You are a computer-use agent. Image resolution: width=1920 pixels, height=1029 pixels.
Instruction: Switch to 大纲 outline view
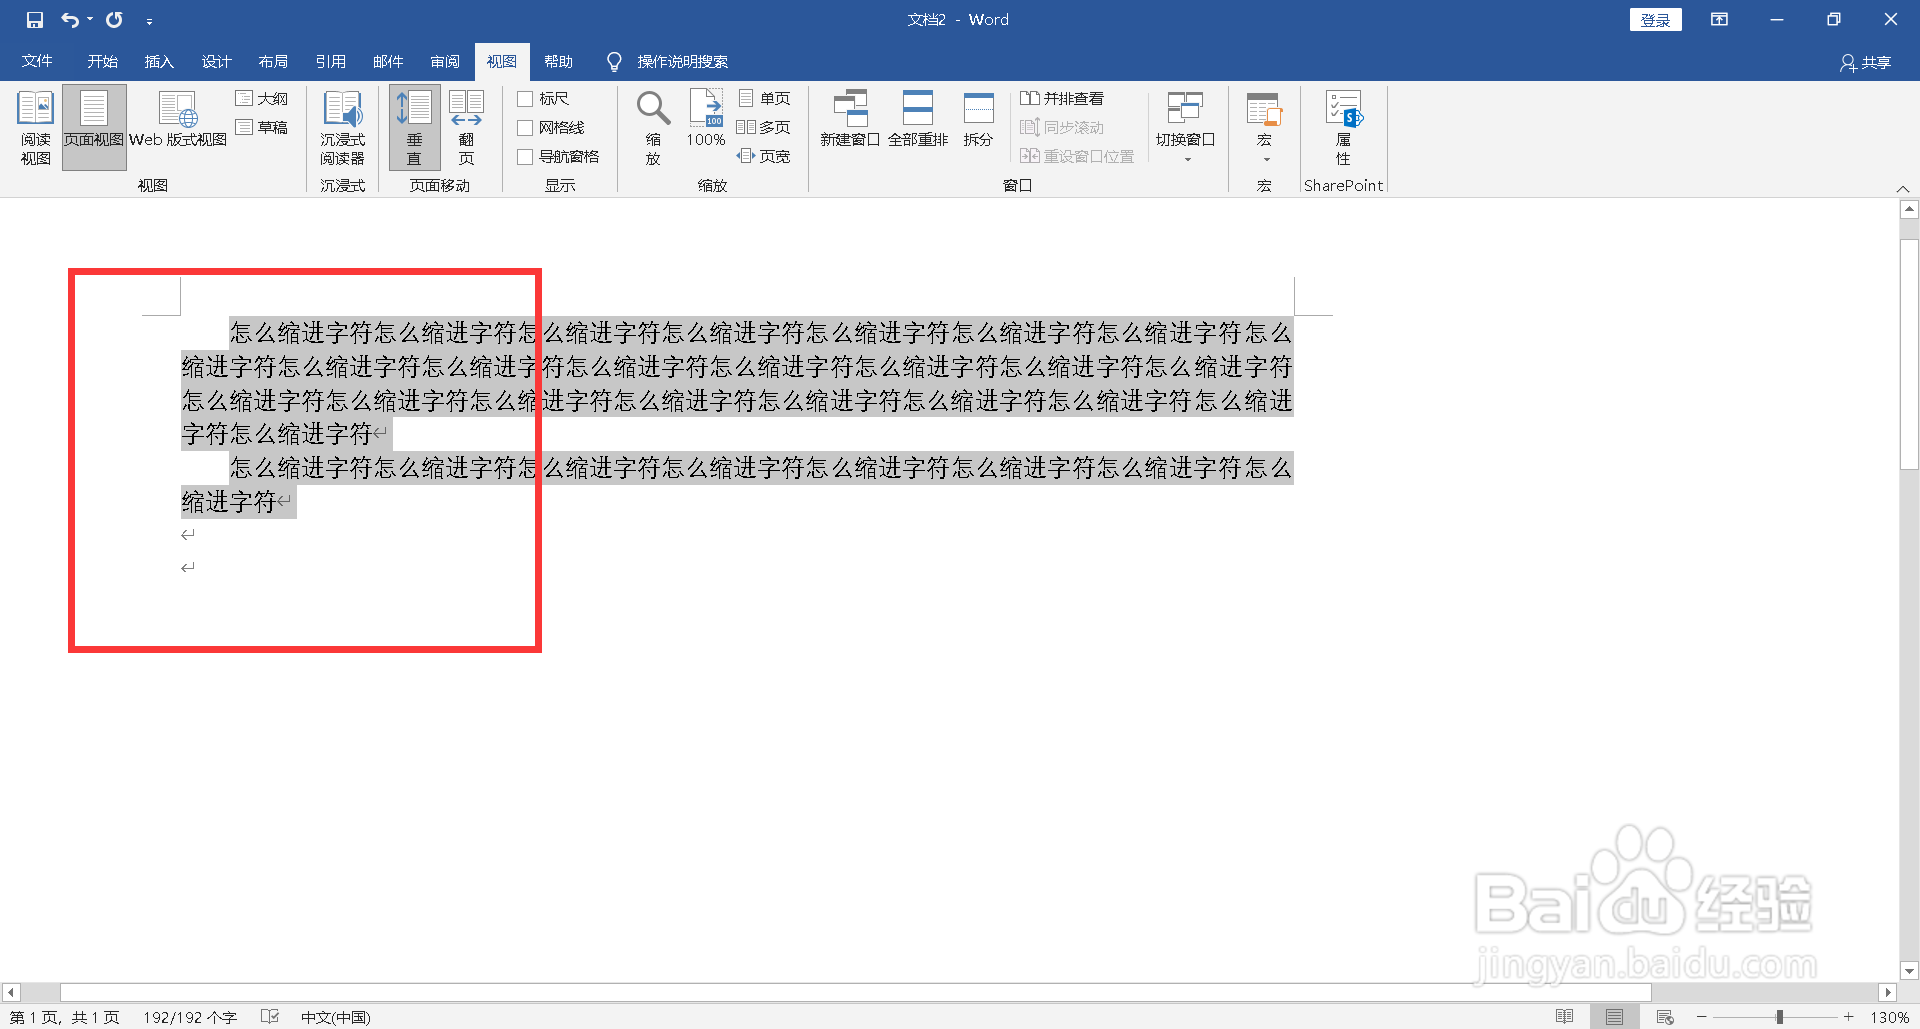pos(262,99)
